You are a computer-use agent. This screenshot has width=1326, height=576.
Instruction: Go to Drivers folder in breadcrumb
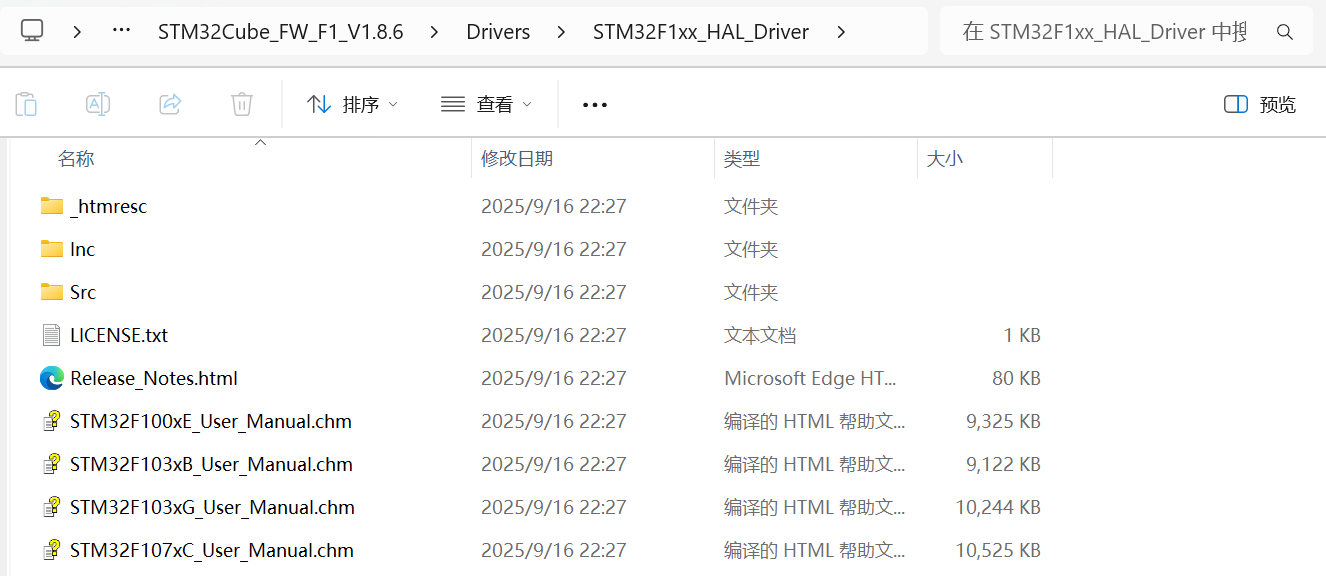click(498, 32)
